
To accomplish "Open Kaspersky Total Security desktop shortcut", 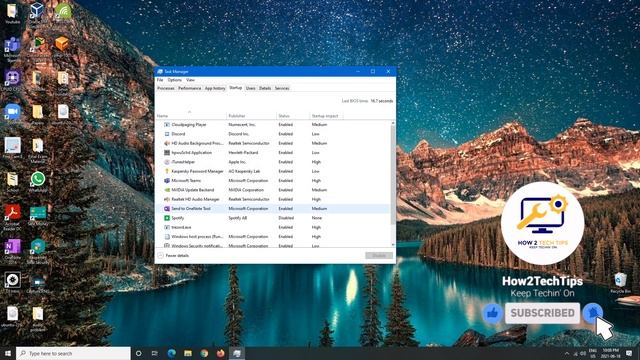I will [38, 251].
